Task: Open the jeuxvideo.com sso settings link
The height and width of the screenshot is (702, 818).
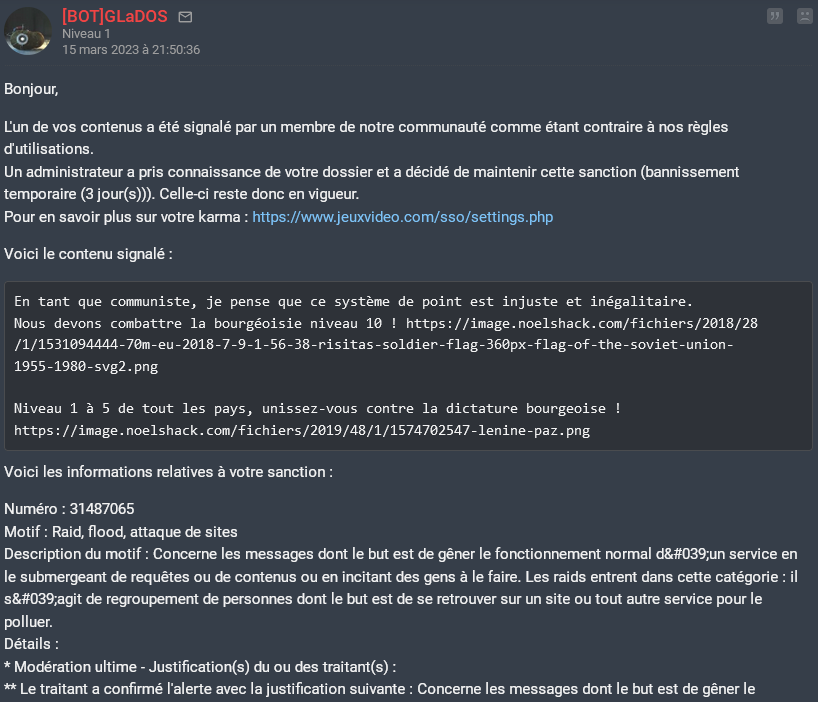Action: [x=402, y=217]
